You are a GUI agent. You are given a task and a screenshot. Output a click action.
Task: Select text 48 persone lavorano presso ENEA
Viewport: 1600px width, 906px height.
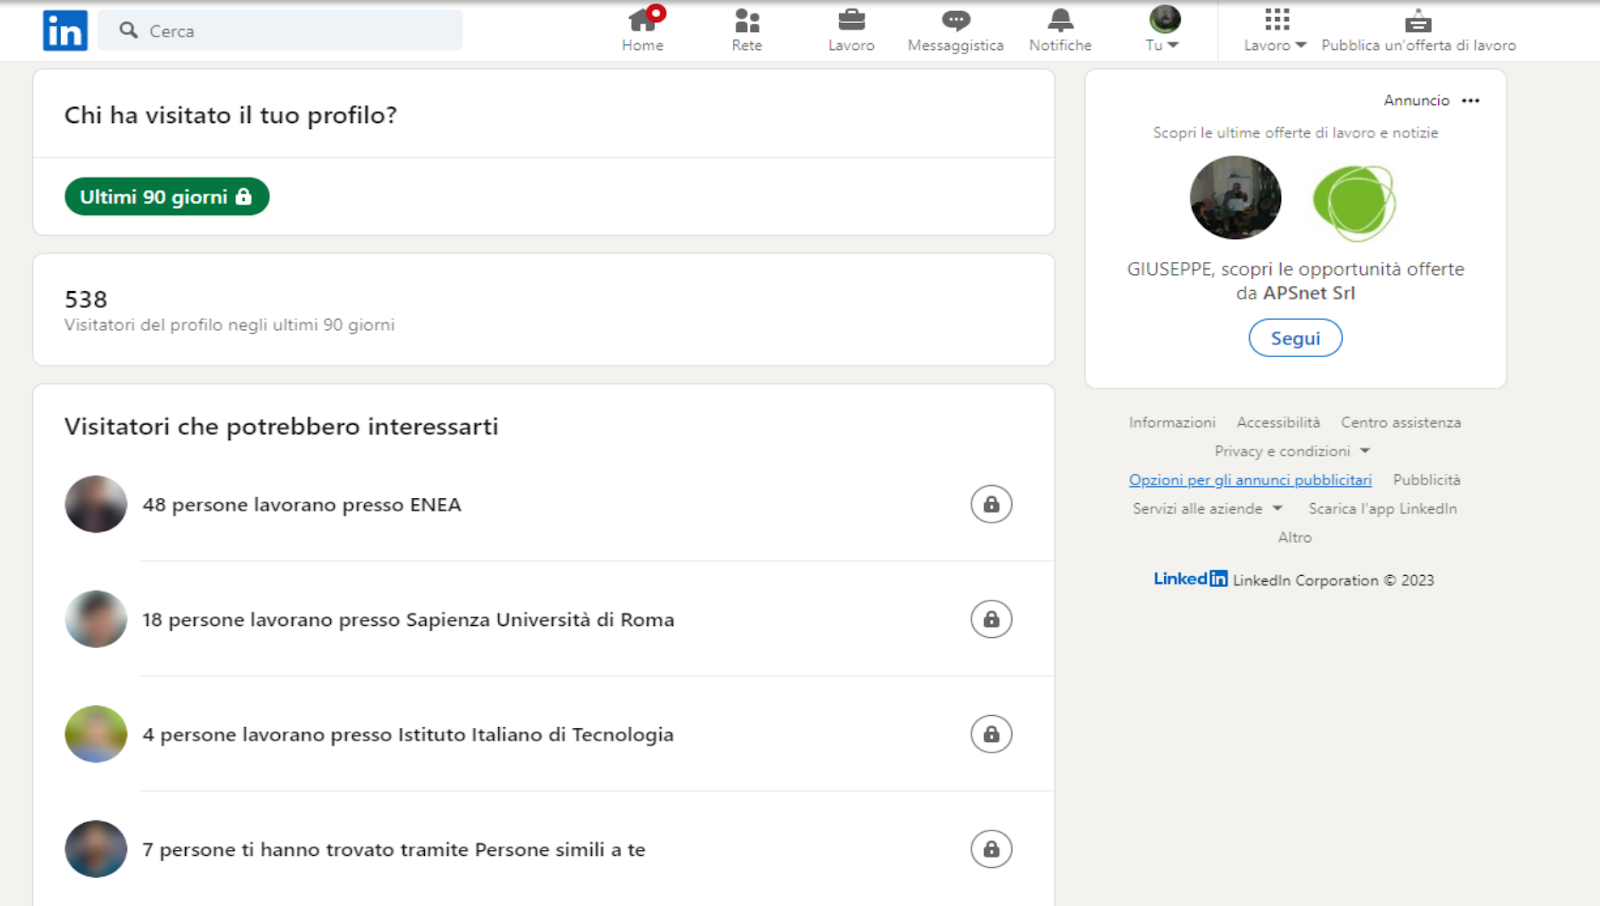(302, 505)
